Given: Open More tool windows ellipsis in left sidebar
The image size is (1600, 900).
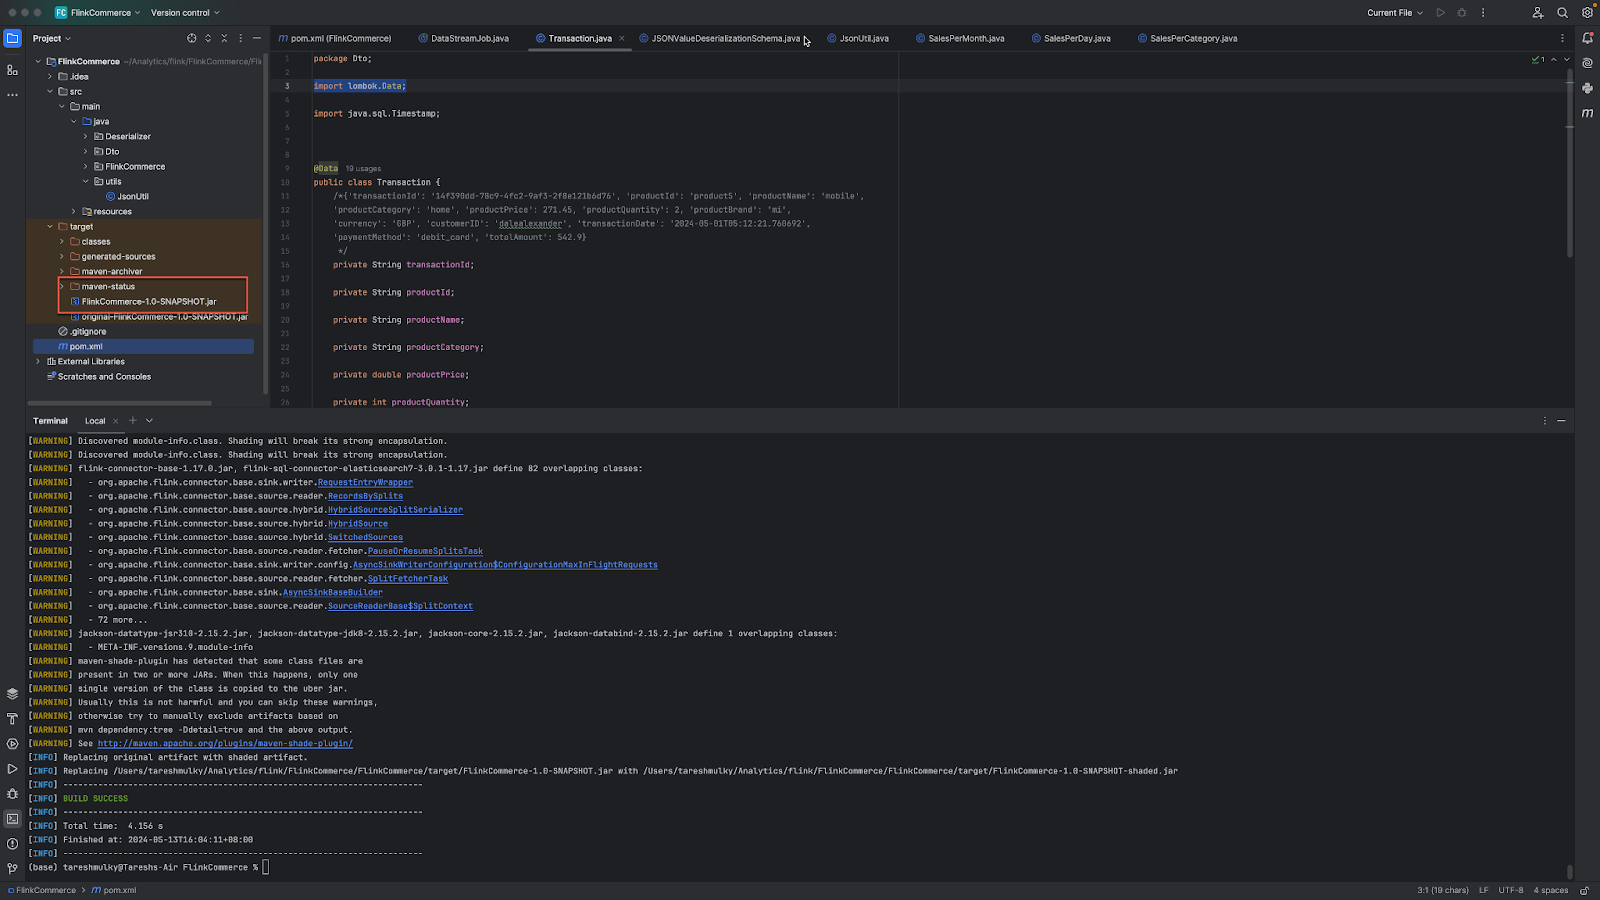Looking at the screenshot, I should [12, 95].
